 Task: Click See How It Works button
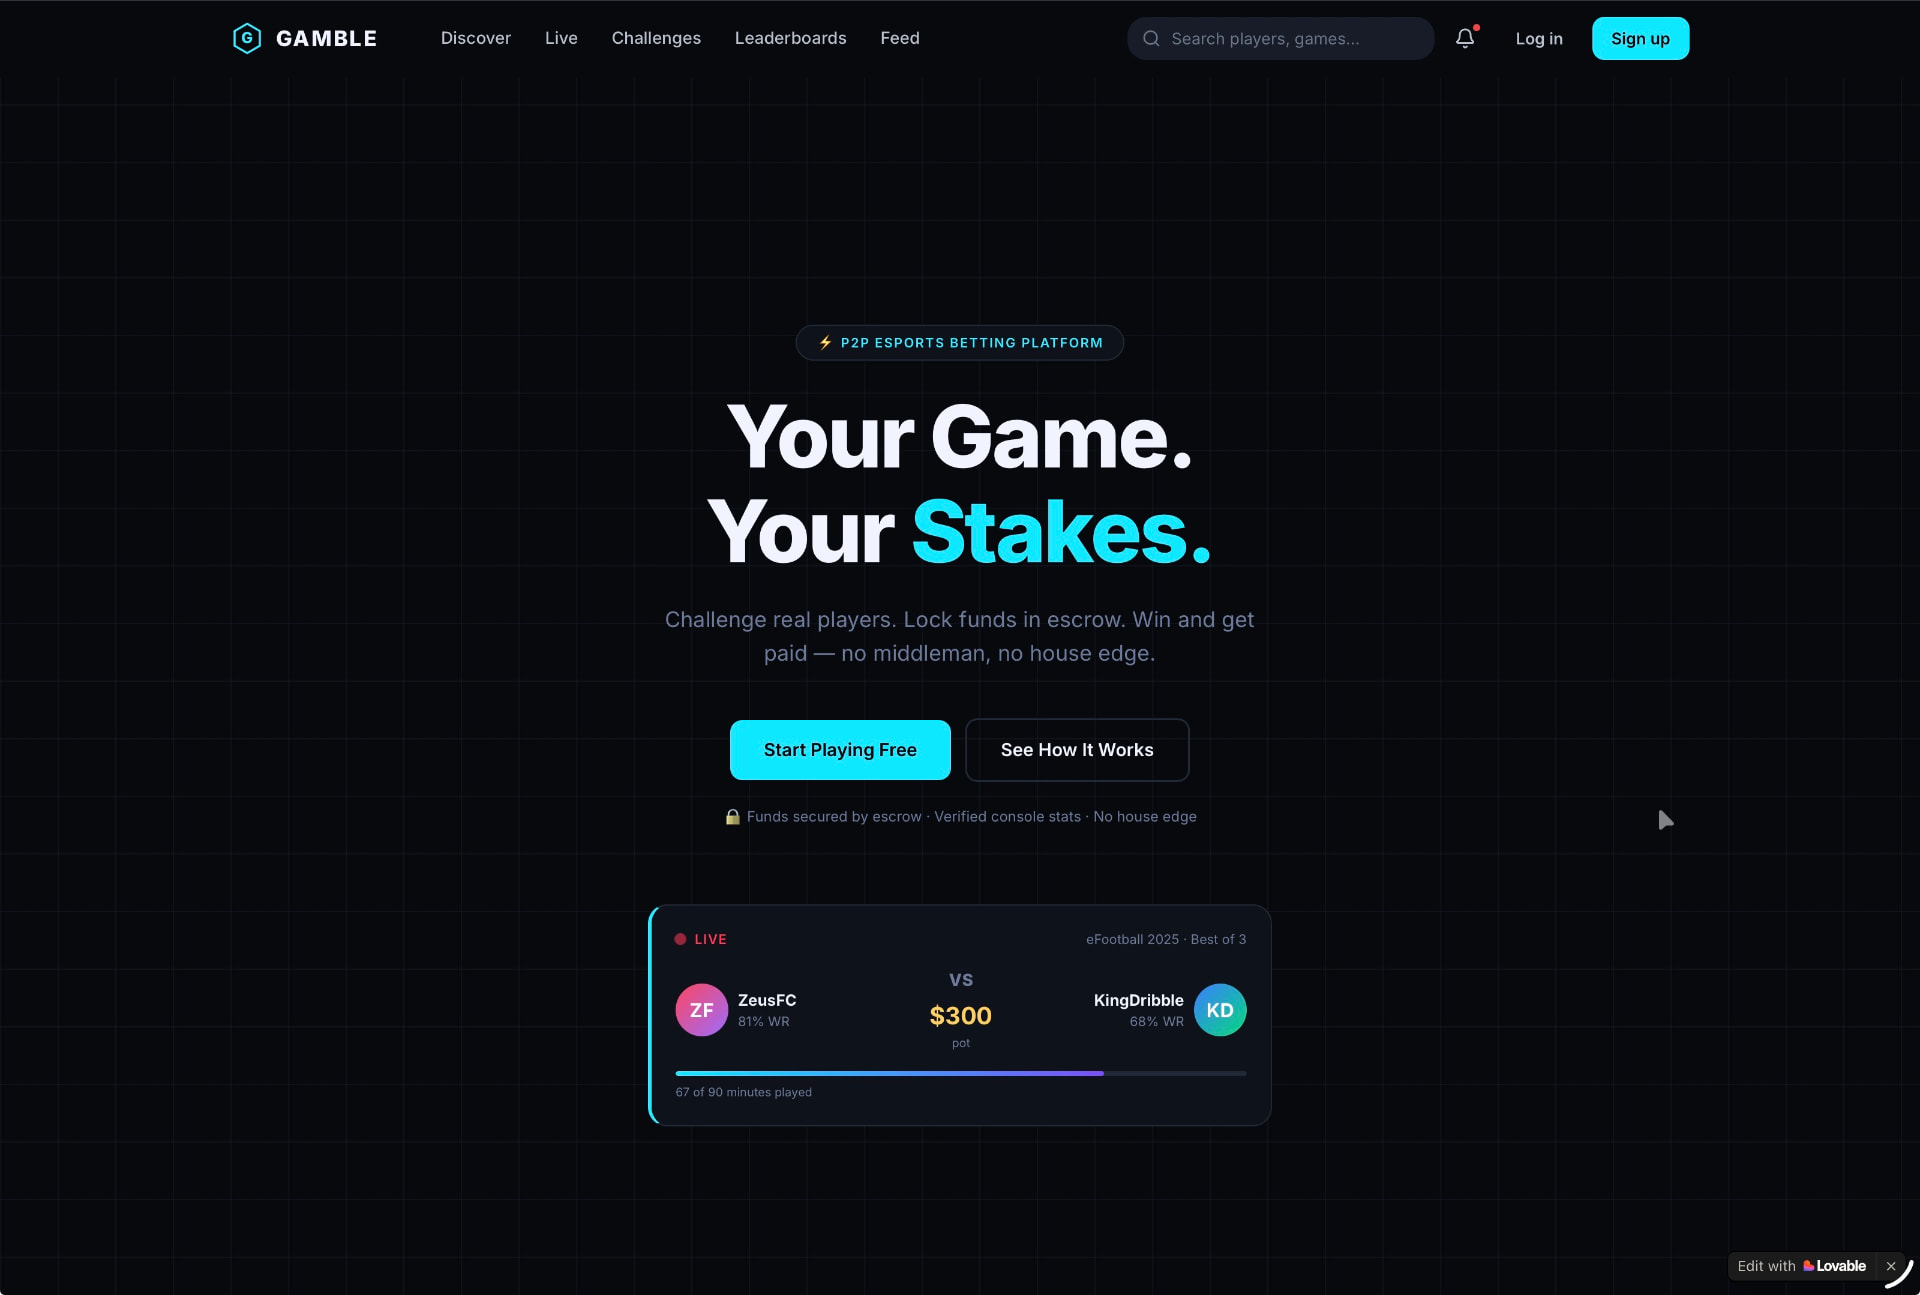1077,750
